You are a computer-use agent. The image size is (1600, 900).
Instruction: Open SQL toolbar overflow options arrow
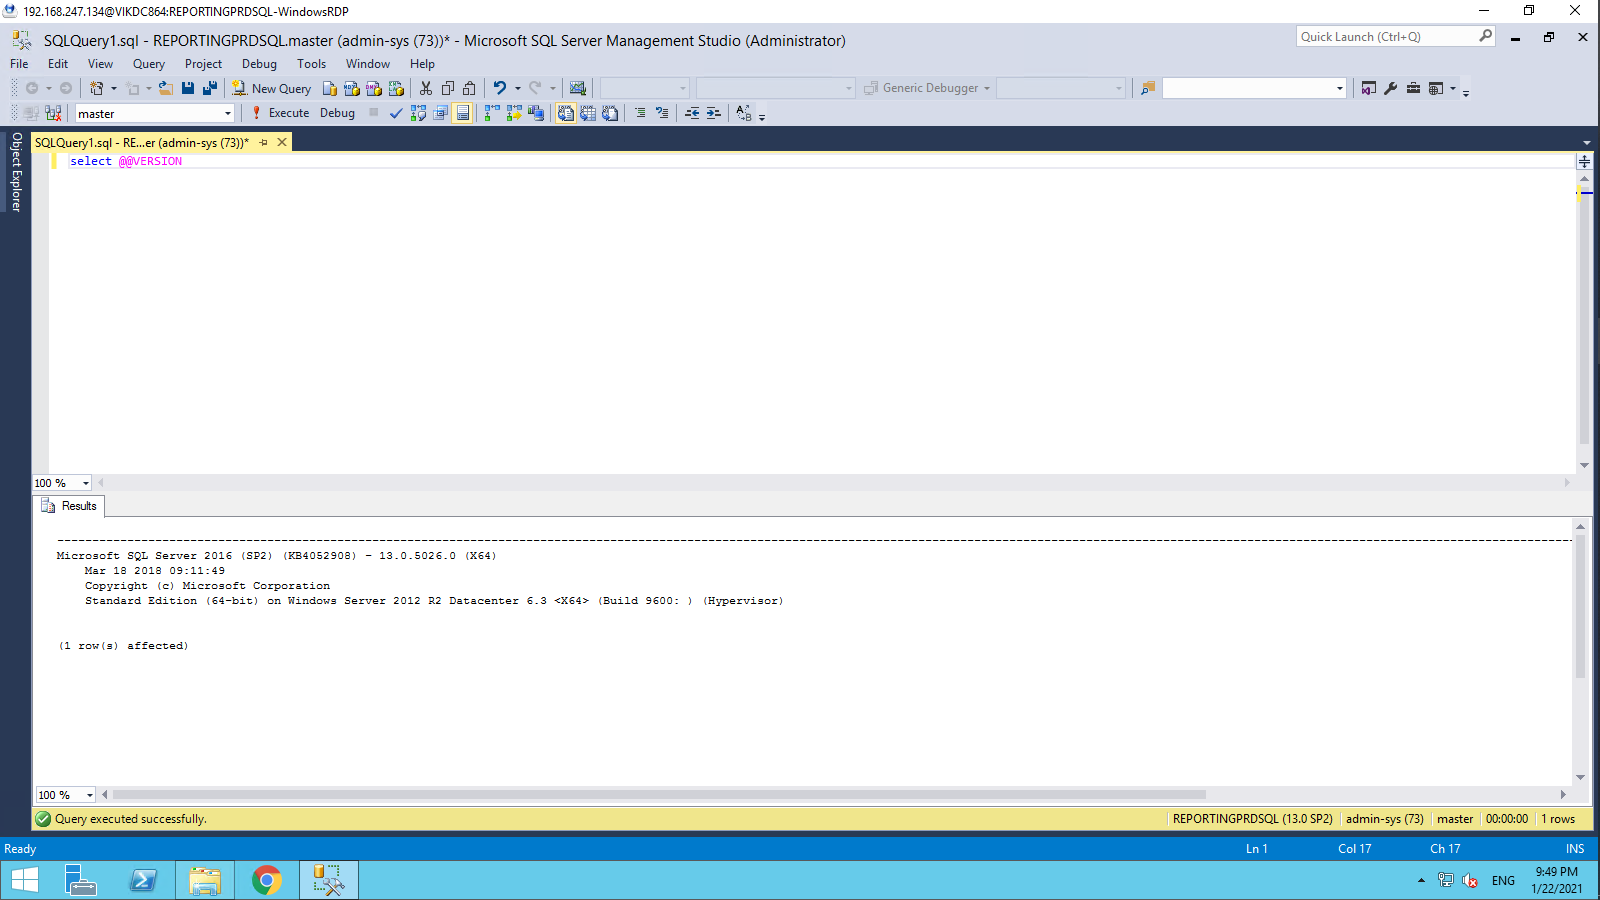click(762, 116)
